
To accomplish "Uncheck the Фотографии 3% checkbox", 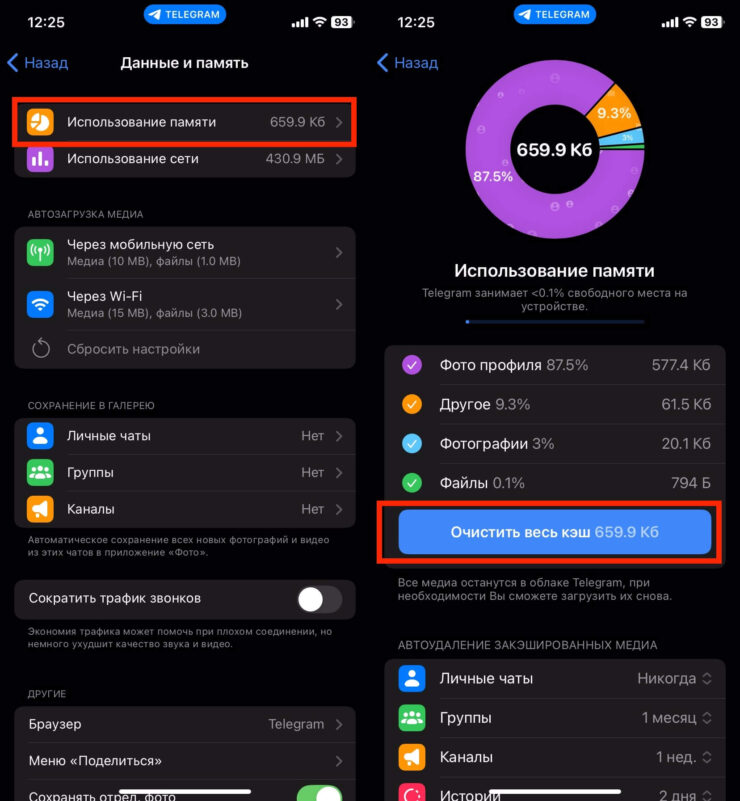I will point(412,443).
